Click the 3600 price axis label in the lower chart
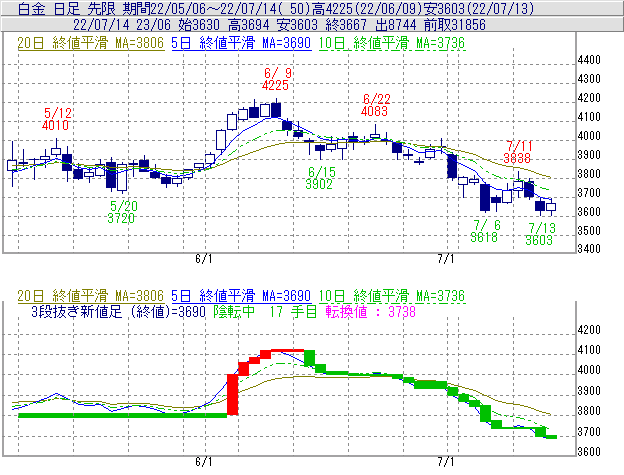Image resolution: width=624 pixels, height=475 pixels. coord(589,452)
